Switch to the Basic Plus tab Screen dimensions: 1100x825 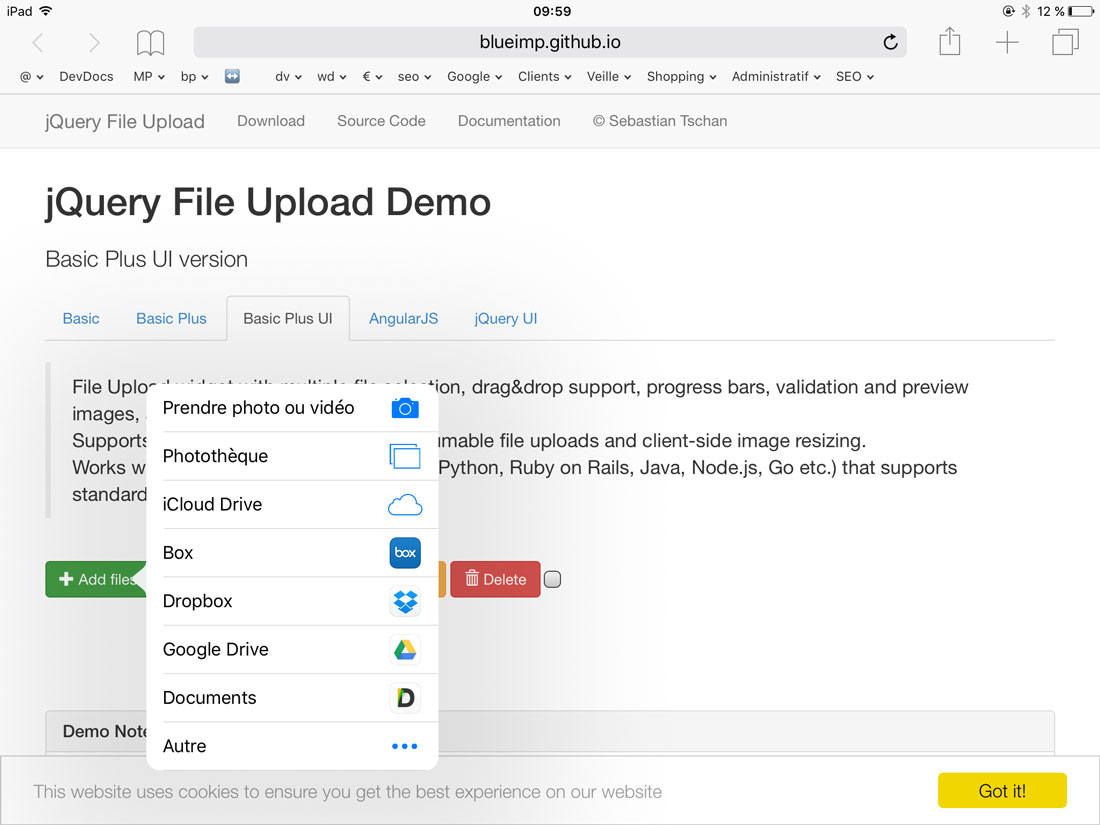pos(171,318)
